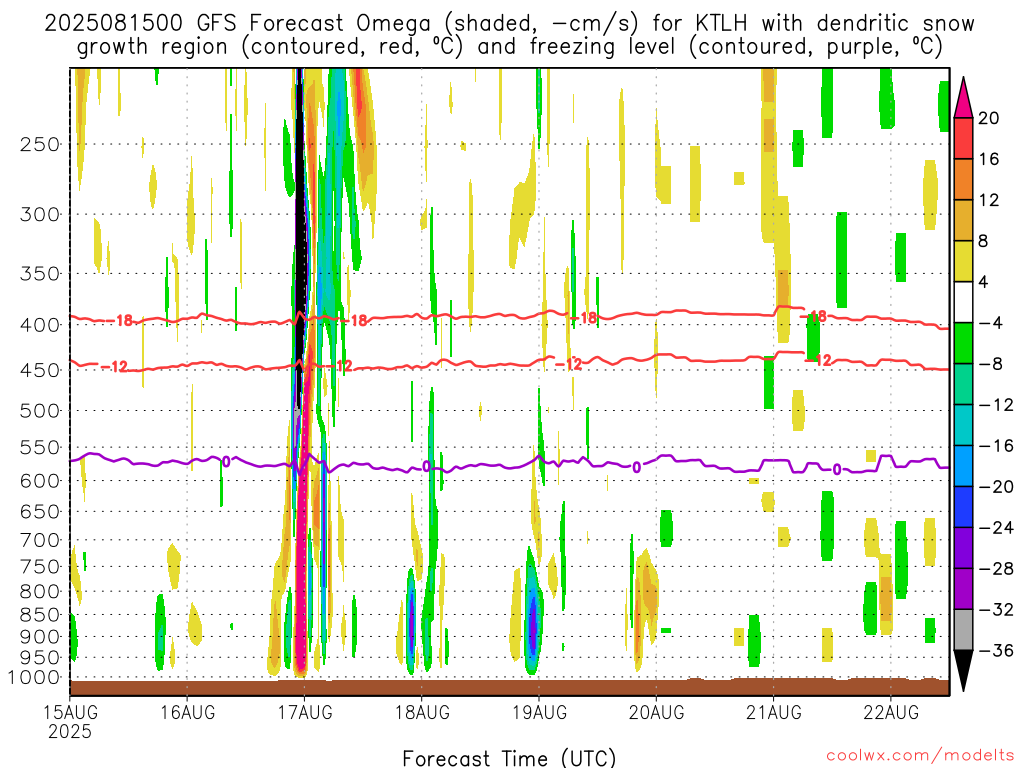Select the colorbar value -4
This screenshot has height=768, width=1024.
(x=990, y=323)
